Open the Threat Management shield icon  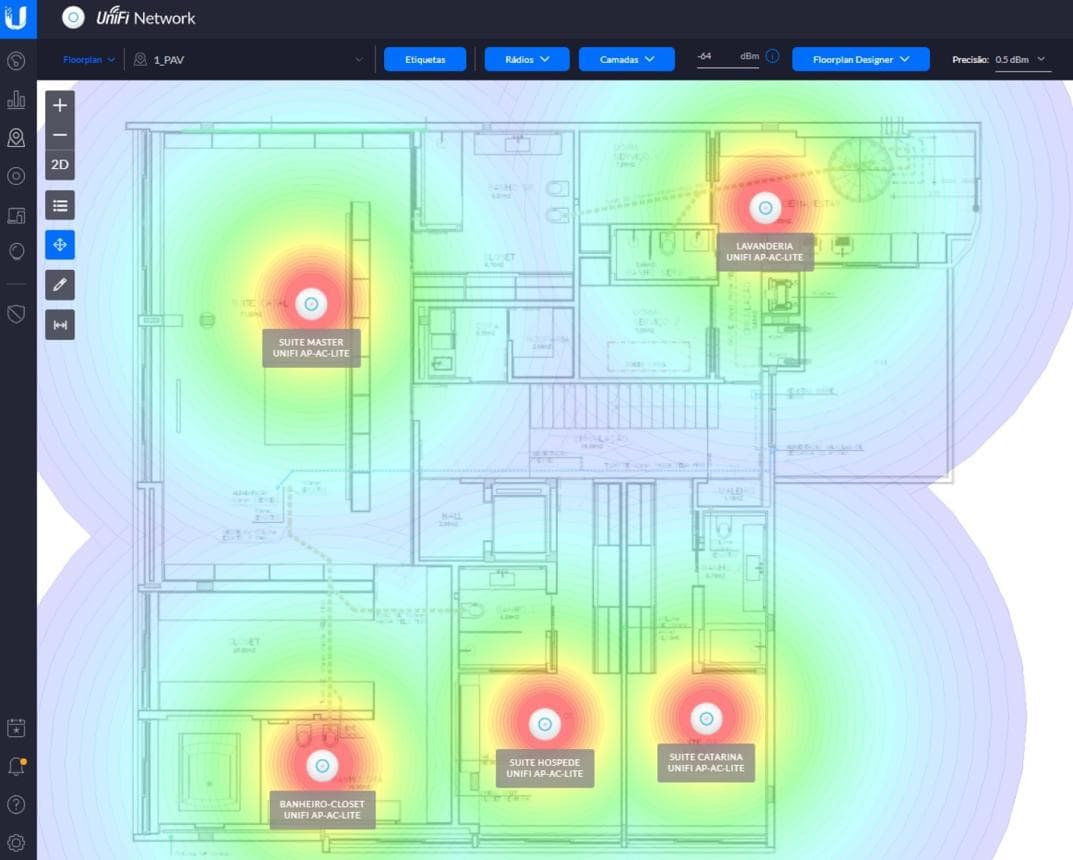(16, 314)
